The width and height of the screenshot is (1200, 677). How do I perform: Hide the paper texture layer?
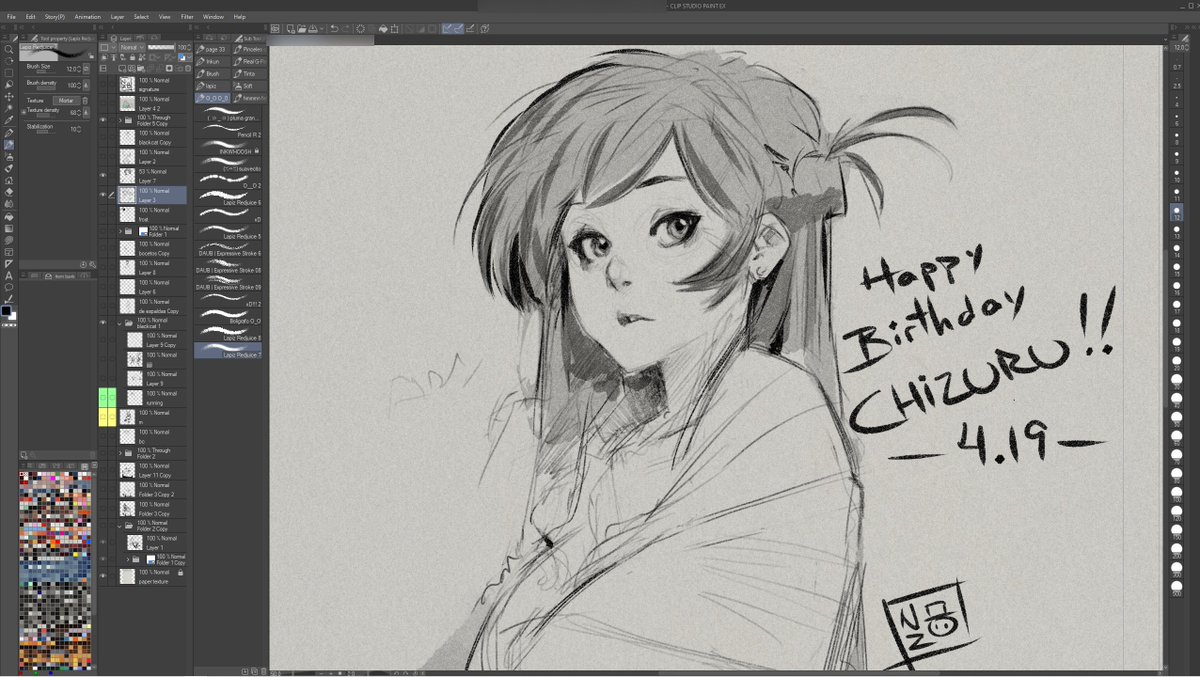point(102,577)
